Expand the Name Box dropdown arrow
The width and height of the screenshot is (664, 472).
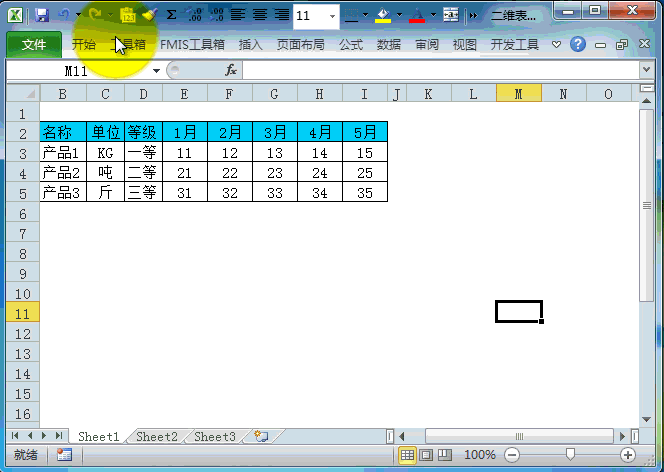(157, 71)
